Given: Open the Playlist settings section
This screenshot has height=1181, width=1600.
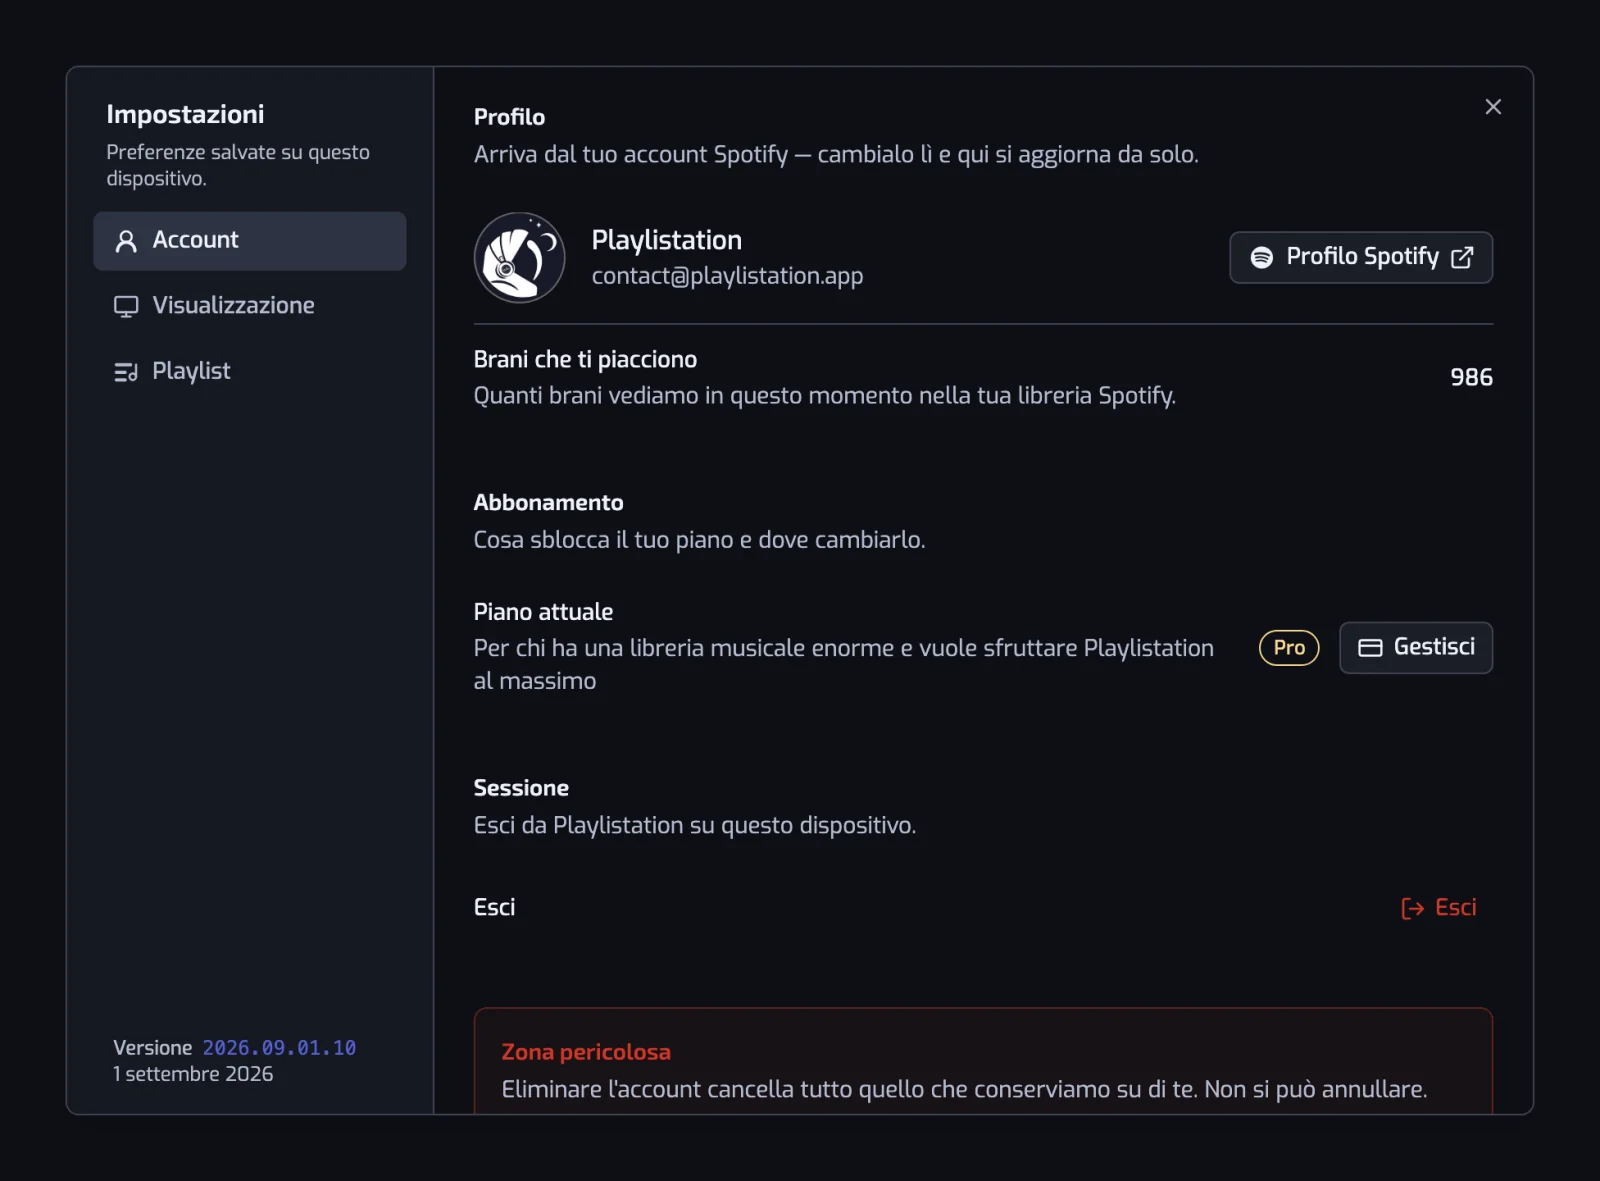Looking at the screenshot, I should tap(249, 371).
